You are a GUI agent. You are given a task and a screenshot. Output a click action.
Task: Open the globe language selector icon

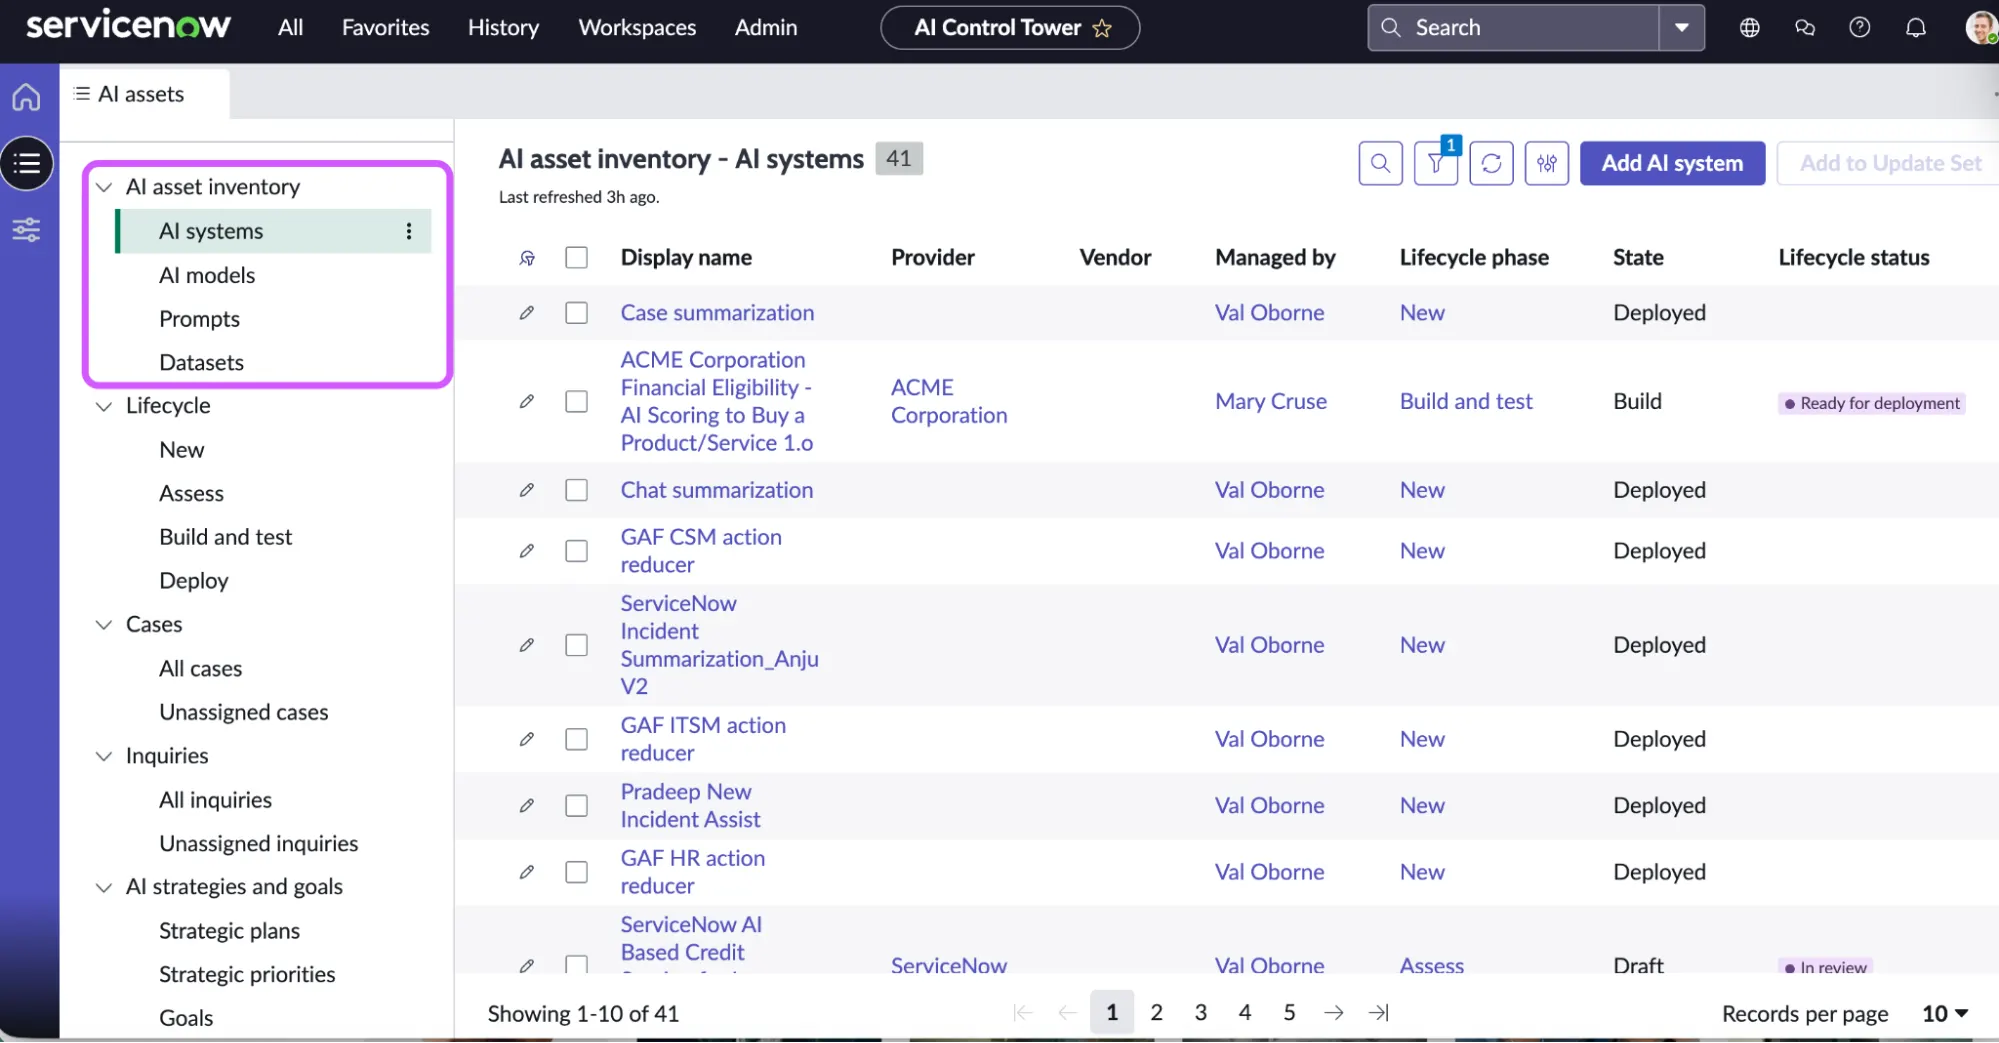tap(1749, 28)
